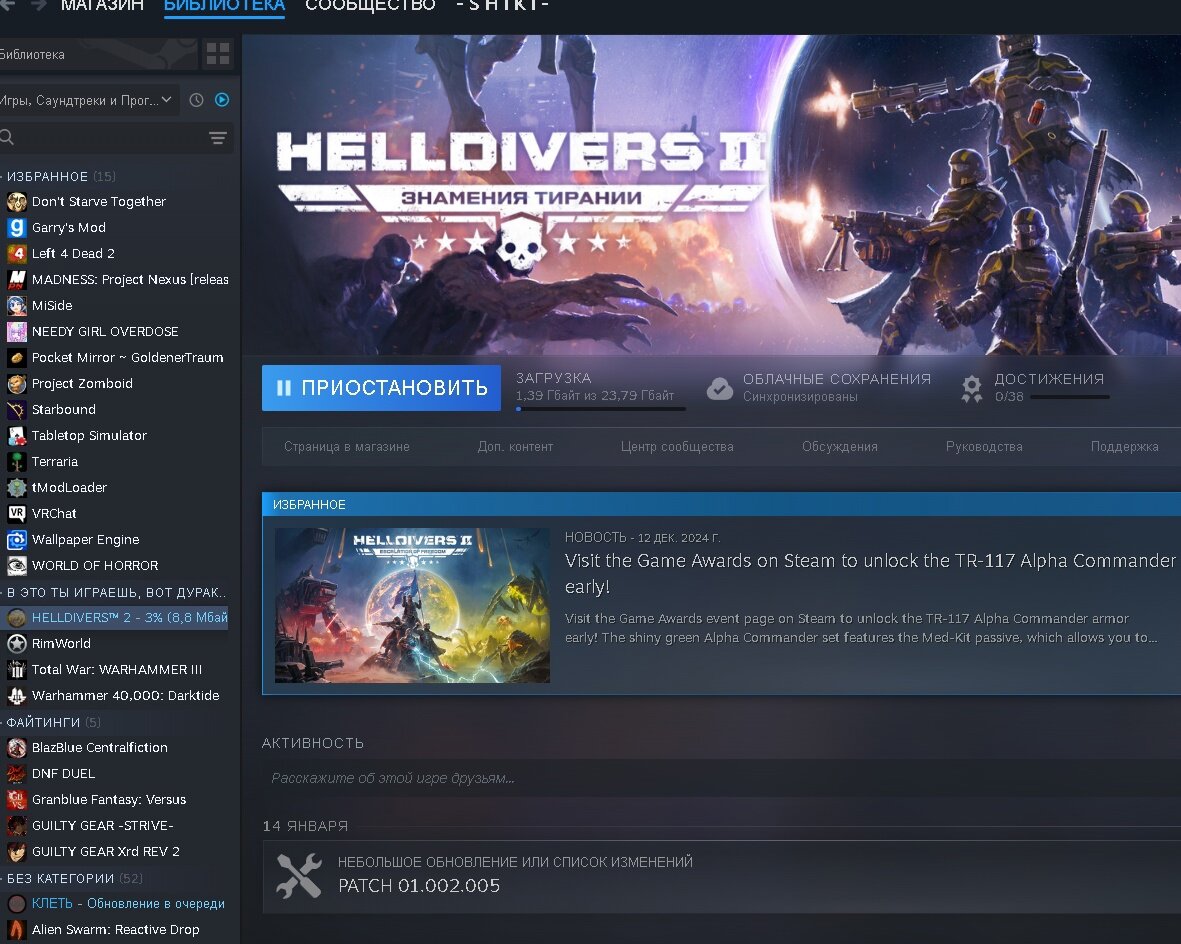Select MADNESS: Project Nexus icon
The height and width of the screenshot is (944, 1181).
coord(17,280)
